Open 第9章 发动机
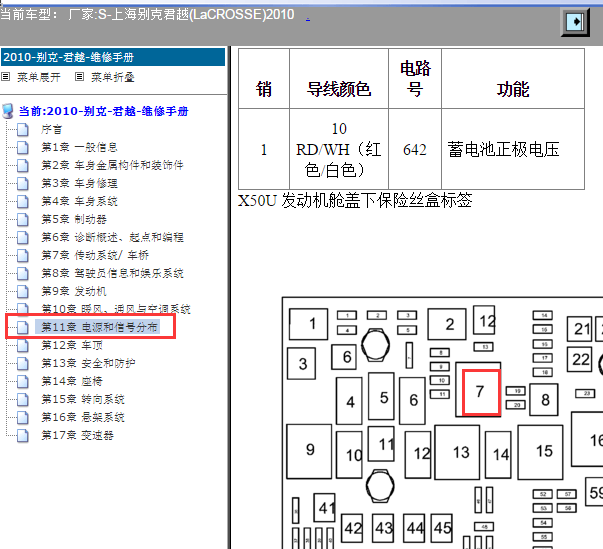This screenshot has height=549, width=603. [74, 291]
